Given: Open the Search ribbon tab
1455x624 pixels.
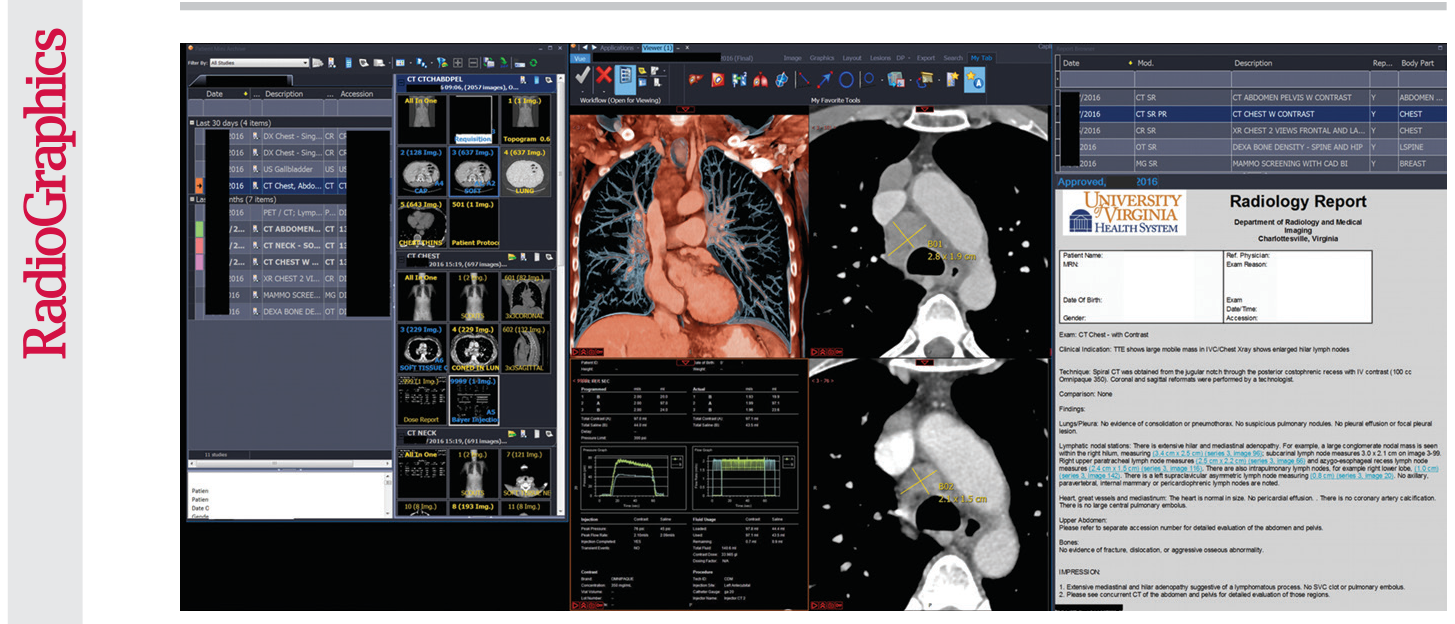Looking at the screenshot, I should pos(953,58).
